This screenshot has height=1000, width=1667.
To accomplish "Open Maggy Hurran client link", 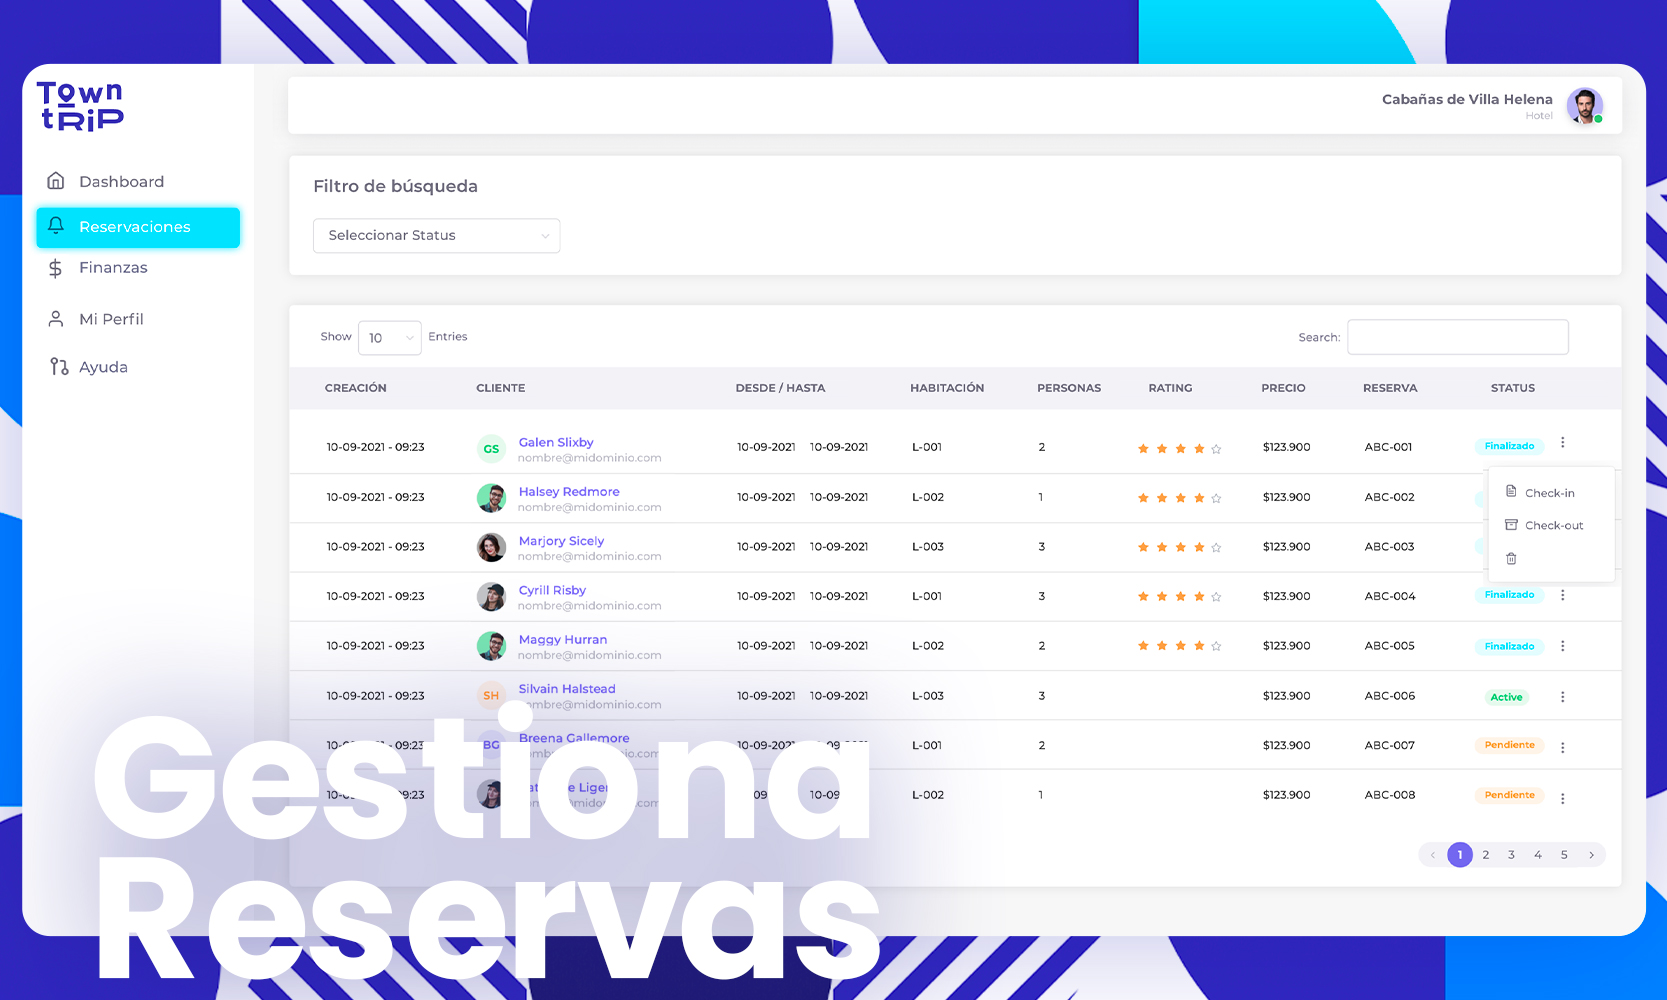I will click(x=563, y=640).
